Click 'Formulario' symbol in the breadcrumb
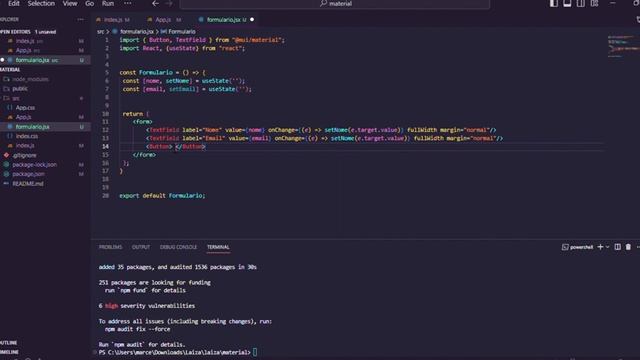Viewport: 640px width, 360px height. pos(182,31)
